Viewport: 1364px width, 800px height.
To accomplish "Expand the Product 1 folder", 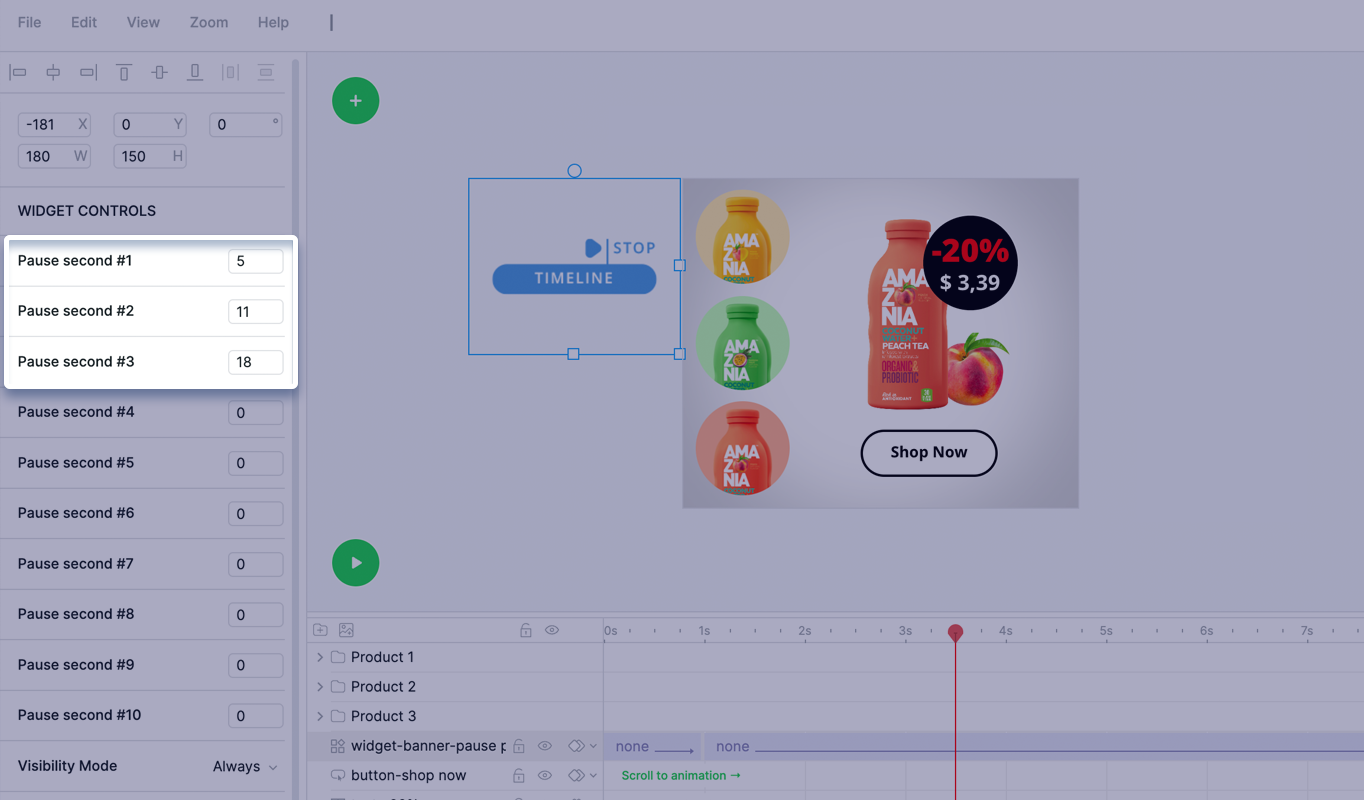I will (x=320, y=657).
